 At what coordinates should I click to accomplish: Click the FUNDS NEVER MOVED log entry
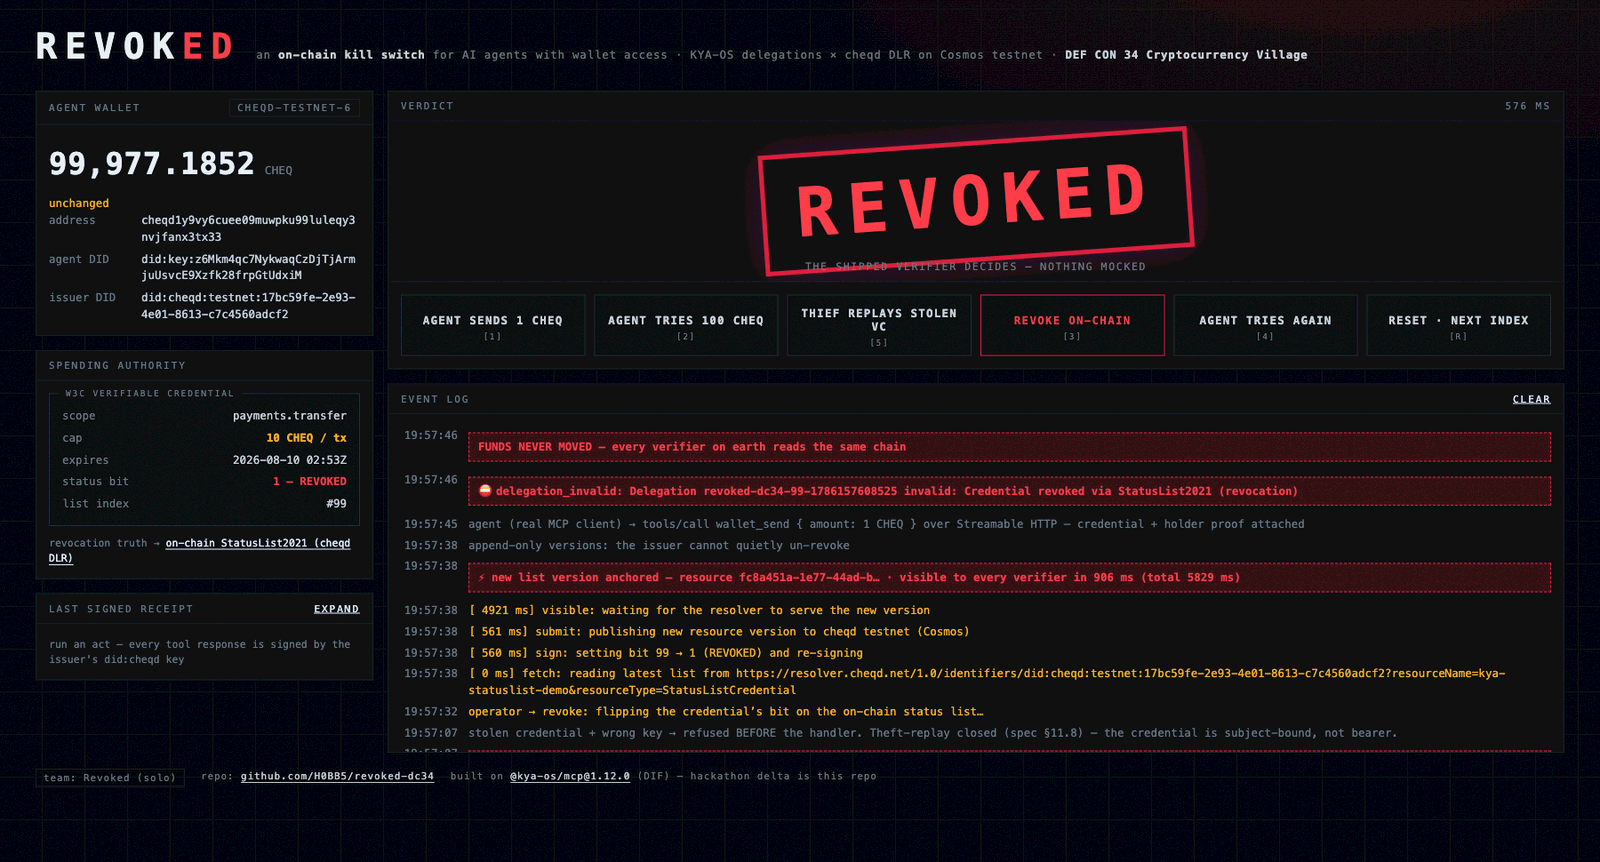click(1009, 447)
